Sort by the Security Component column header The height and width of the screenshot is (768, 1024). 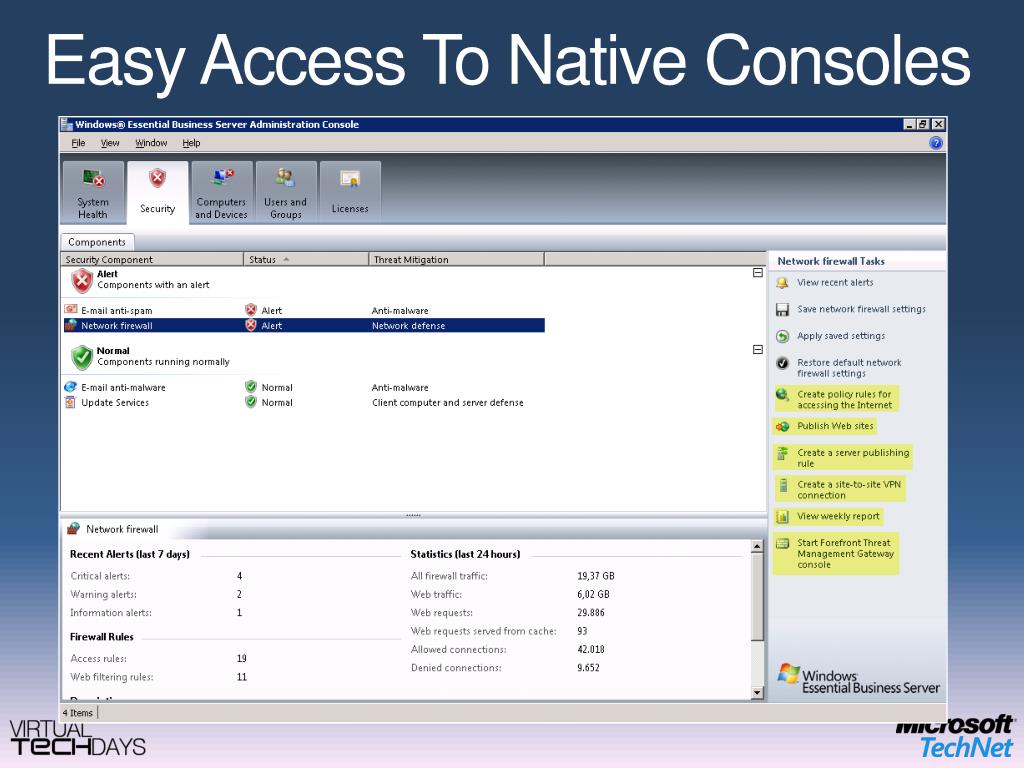(x=152, y=259)
